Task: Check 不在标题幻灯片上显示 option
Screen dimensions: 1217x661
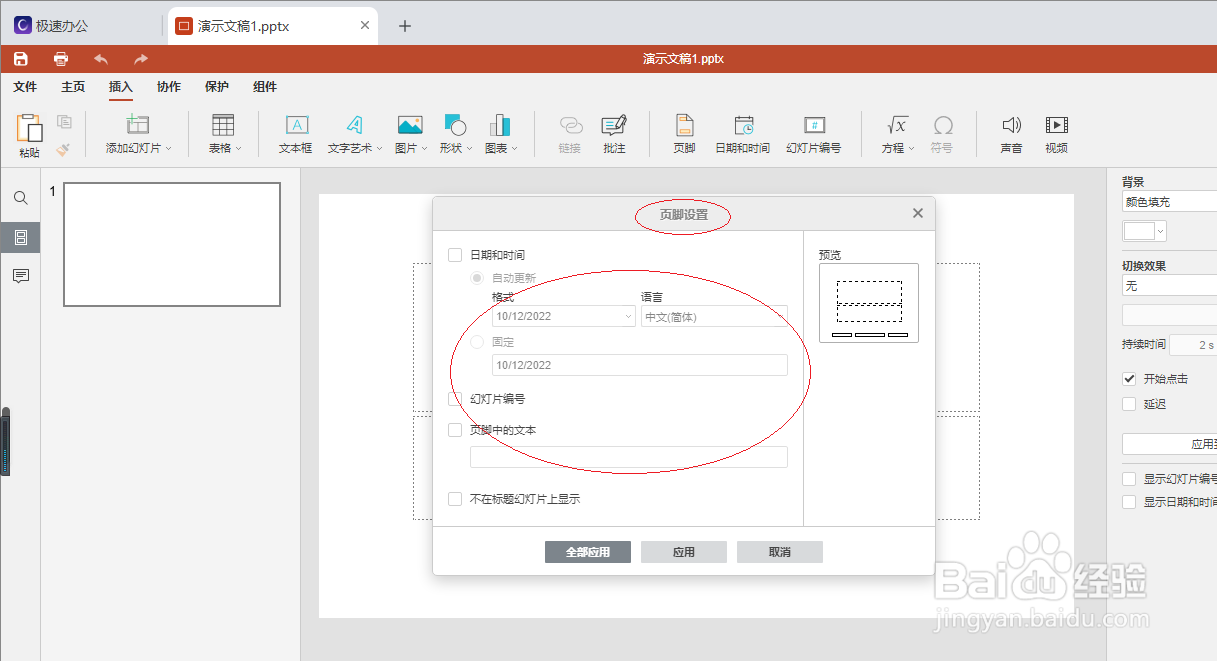Action: (455, 498)
